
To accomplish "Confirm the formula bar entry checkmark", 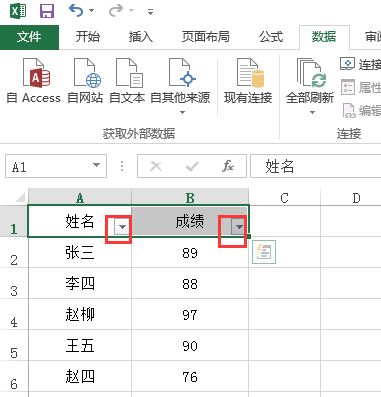I will (192, 166).
